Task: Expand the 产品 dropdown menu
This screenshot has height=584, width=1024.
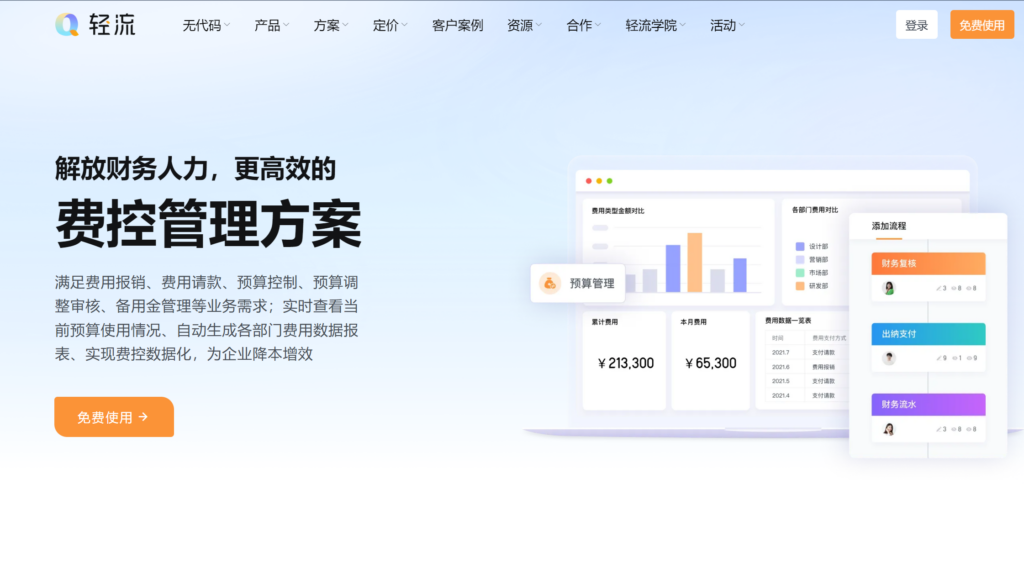Action: (266, 25)
